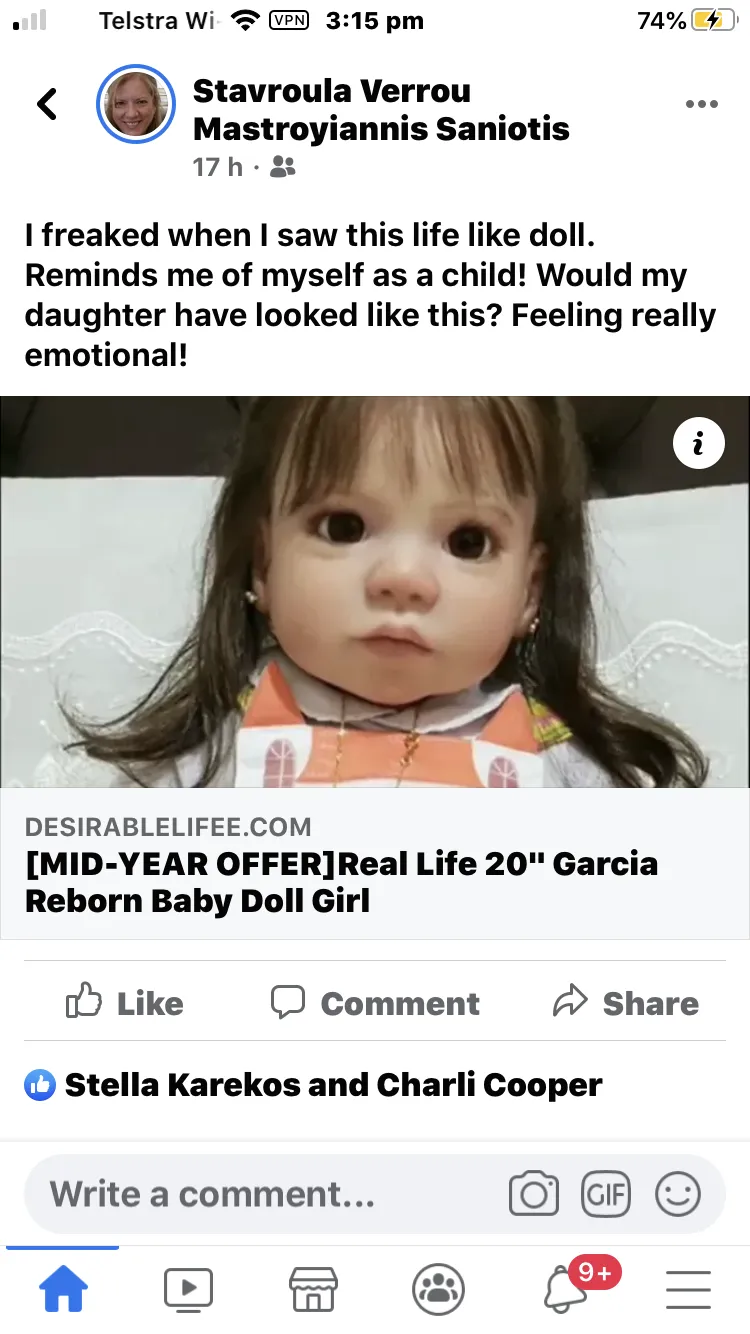This screenshot has width=750, height=1334.
Task: Tap the Comment button
Action: pos(375,1003)
